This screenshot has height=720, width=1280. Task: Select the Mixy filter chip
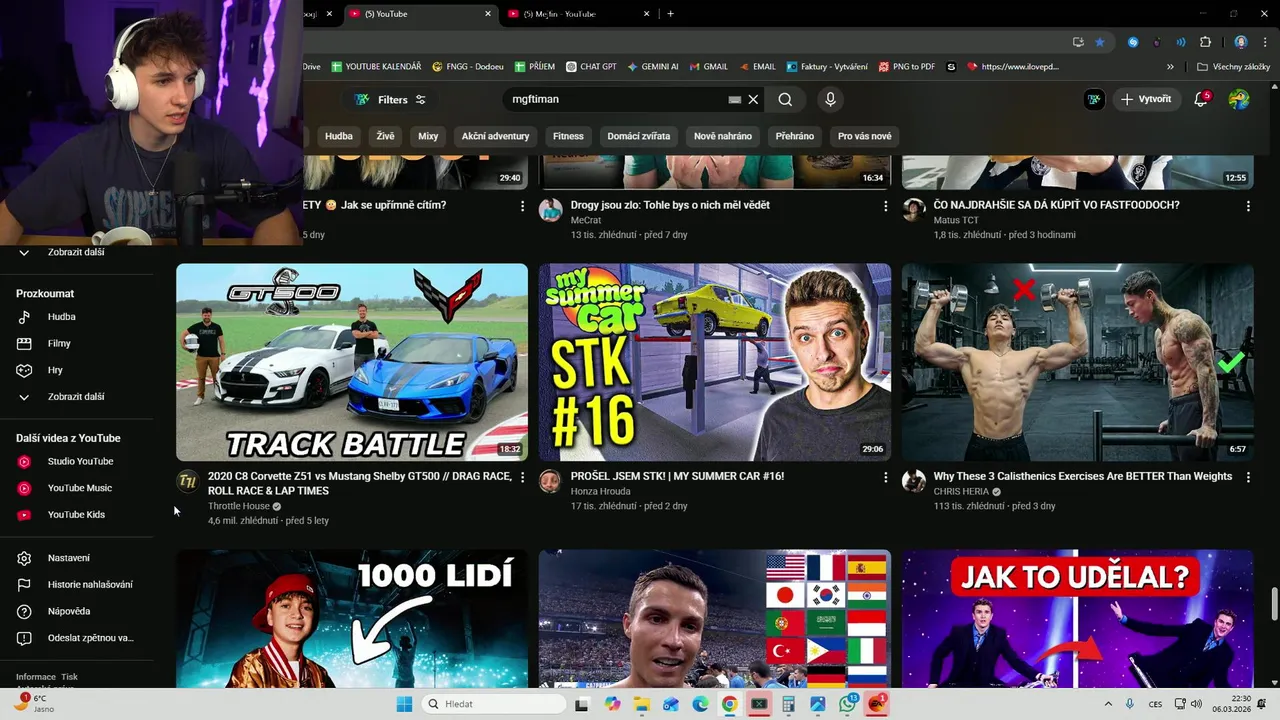428,136
